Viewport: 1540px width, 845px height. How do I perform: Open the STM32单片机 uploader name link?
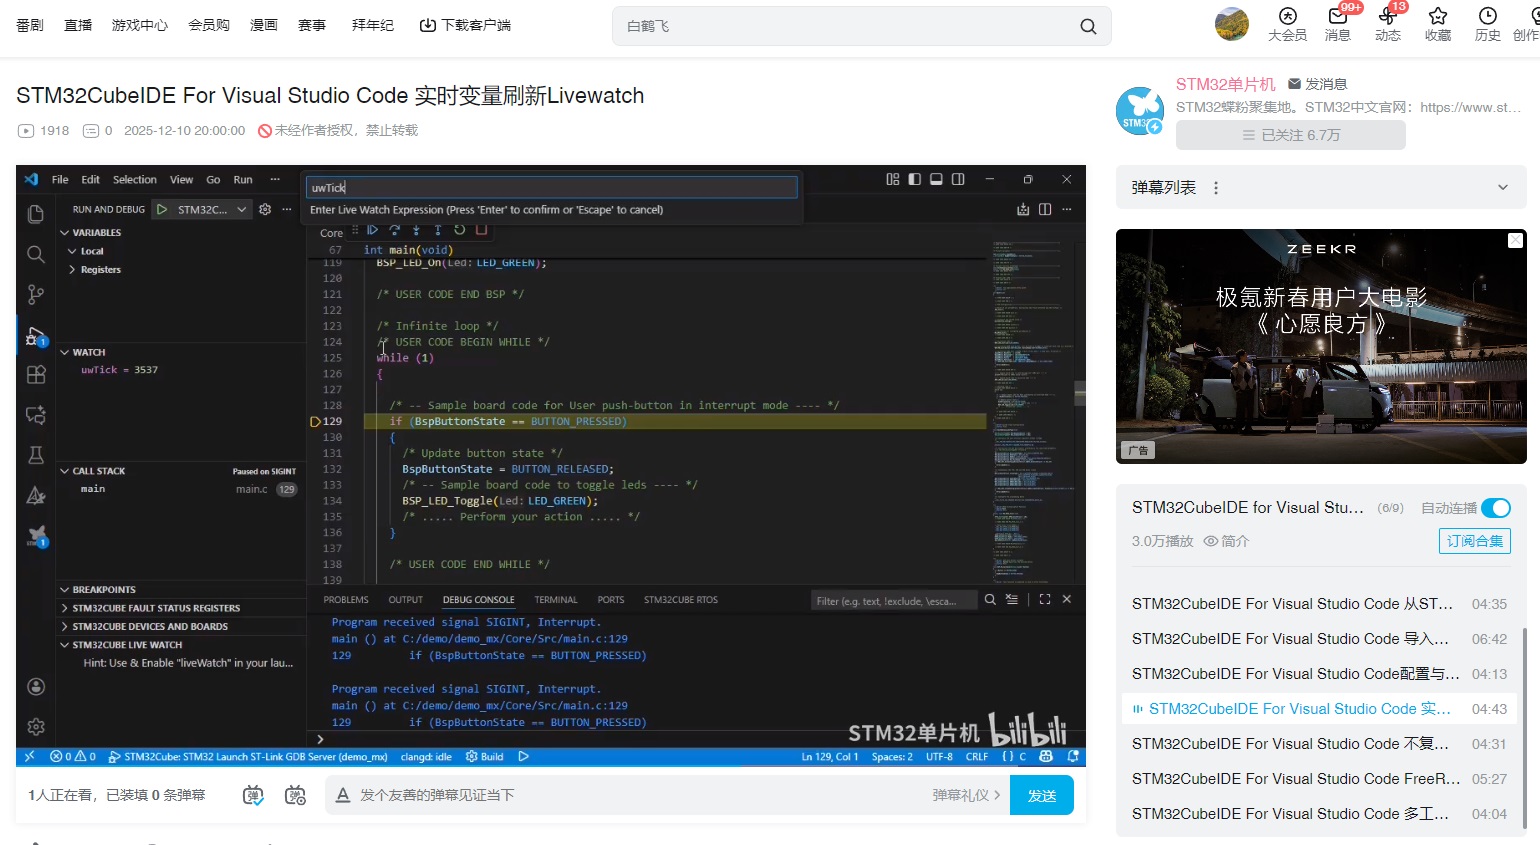[x=1226, y=84]
